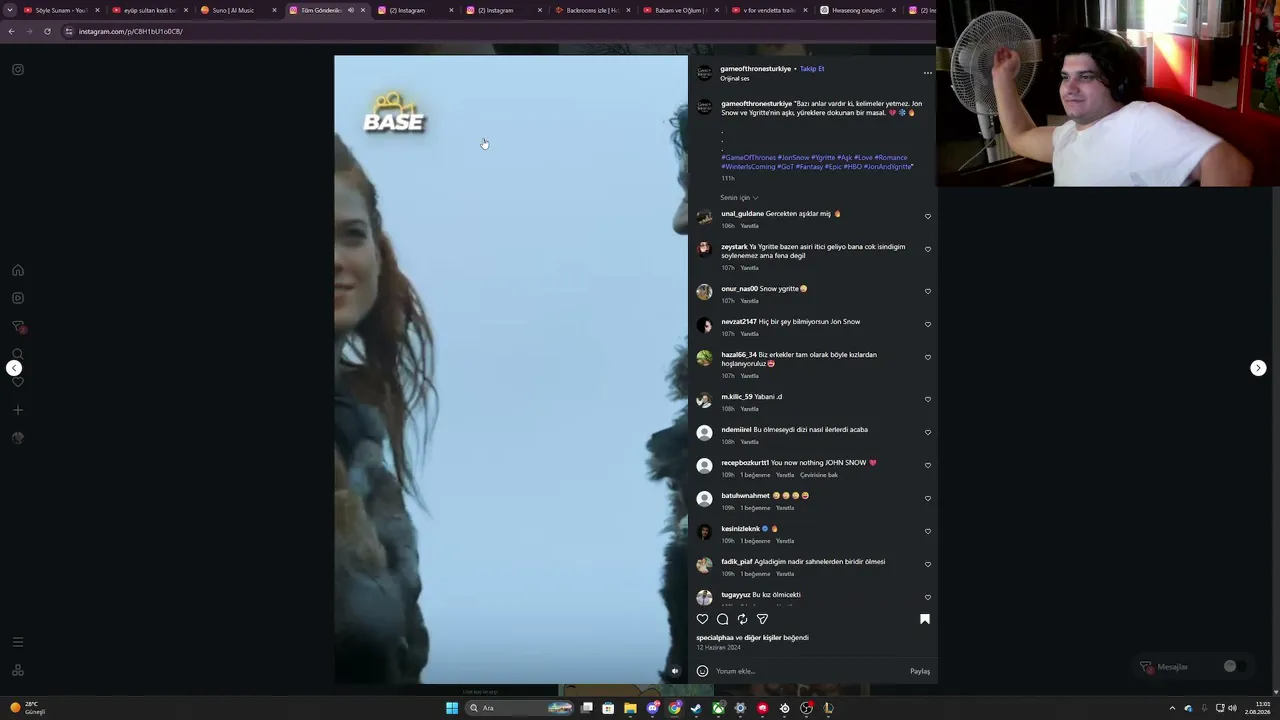The image size is (1280, 720).
Task: Share the post via paper plane icon
Action: click(762, 619)
